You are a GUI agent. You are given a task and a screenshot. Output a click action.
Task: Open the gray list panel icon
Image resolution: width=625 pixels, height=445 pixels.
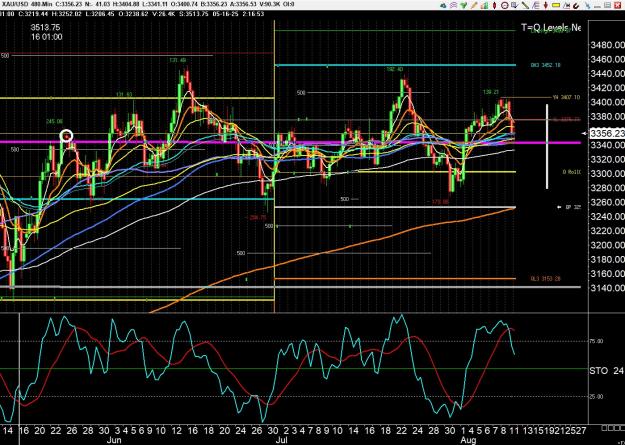[607, 5]
